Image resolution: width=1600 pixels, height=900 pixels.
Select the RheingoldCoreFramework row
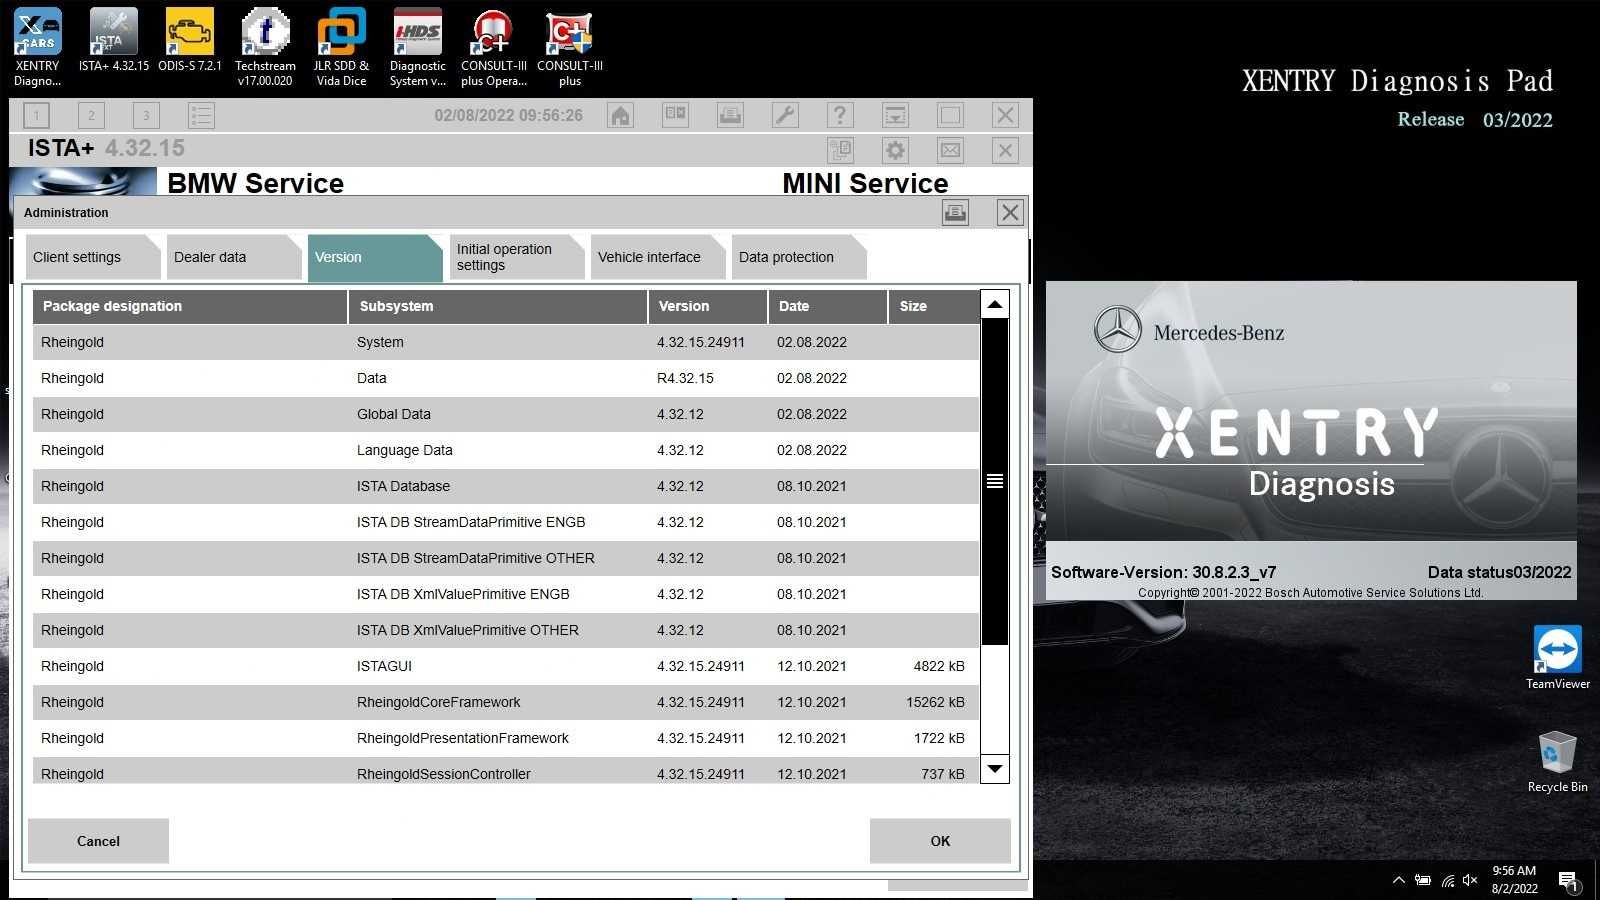click(506, 702)
